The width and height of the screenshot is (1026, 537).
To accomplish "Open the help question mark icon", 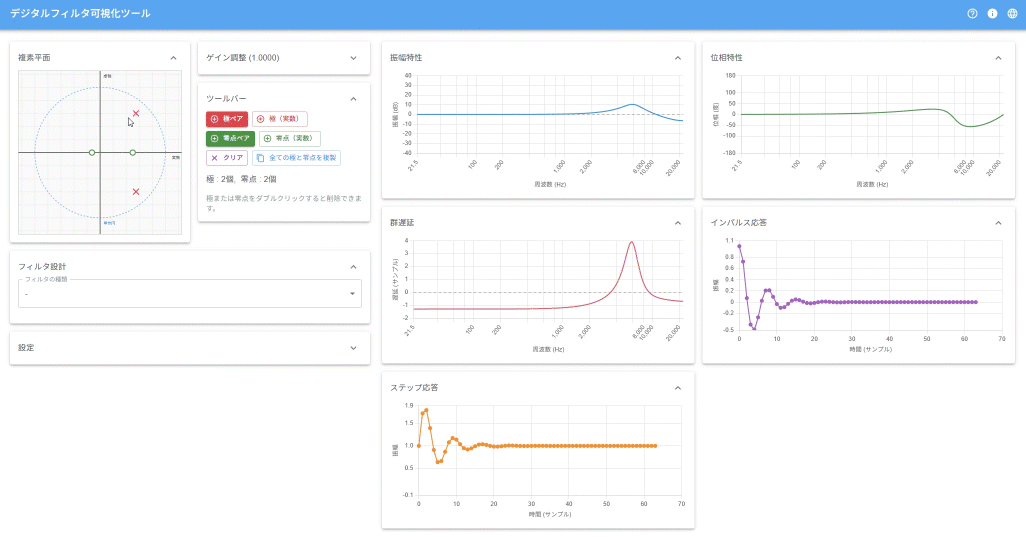I will [972, 14].
